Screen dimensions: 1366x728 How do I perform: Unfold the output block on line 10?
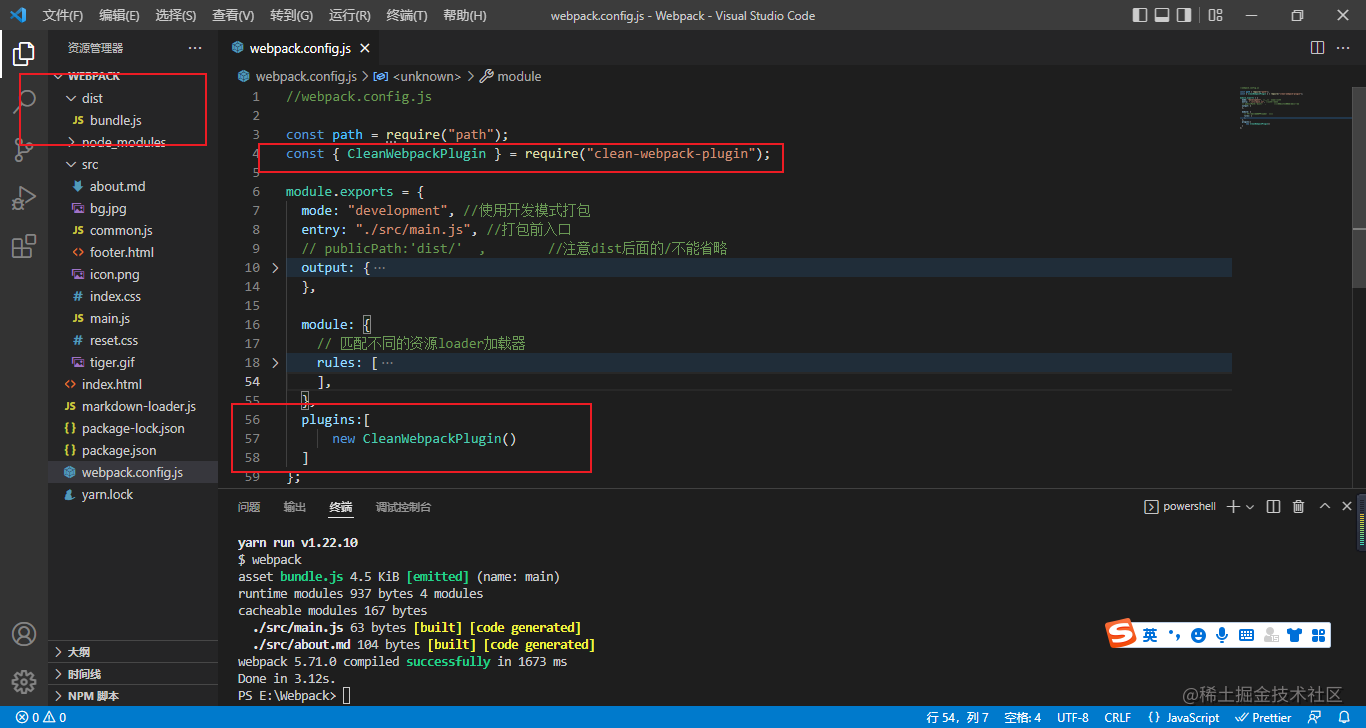276,268
